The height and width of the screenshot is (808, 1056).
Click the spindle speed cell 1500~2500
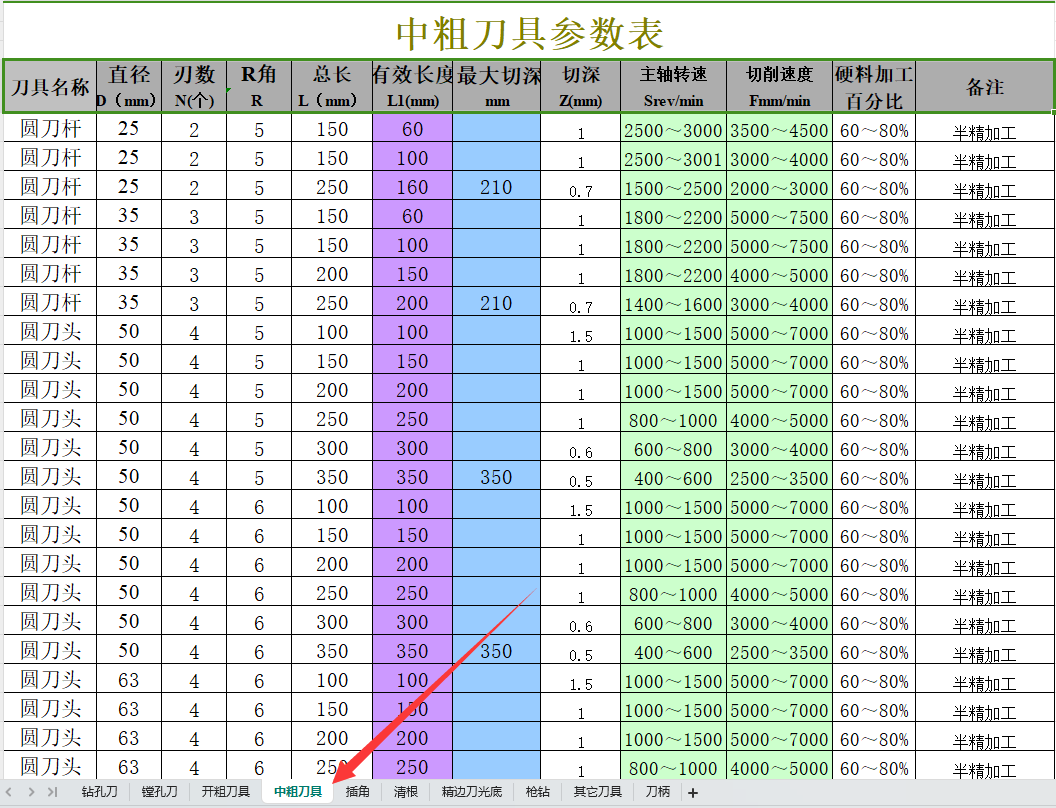pos(673,187)
